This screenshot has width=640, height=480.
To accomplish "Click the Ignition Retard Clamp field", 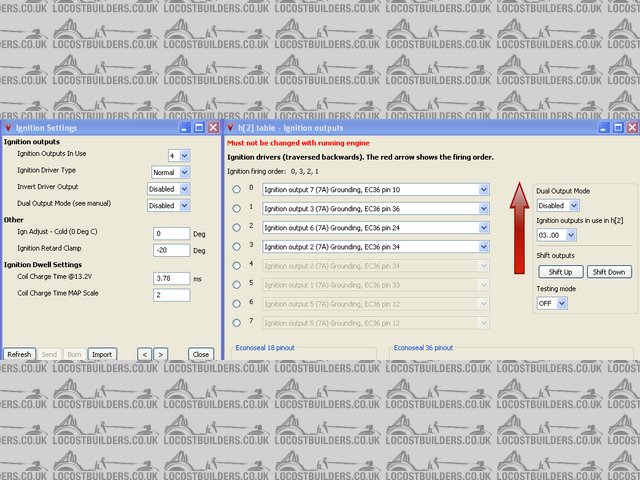I will 171,250.
